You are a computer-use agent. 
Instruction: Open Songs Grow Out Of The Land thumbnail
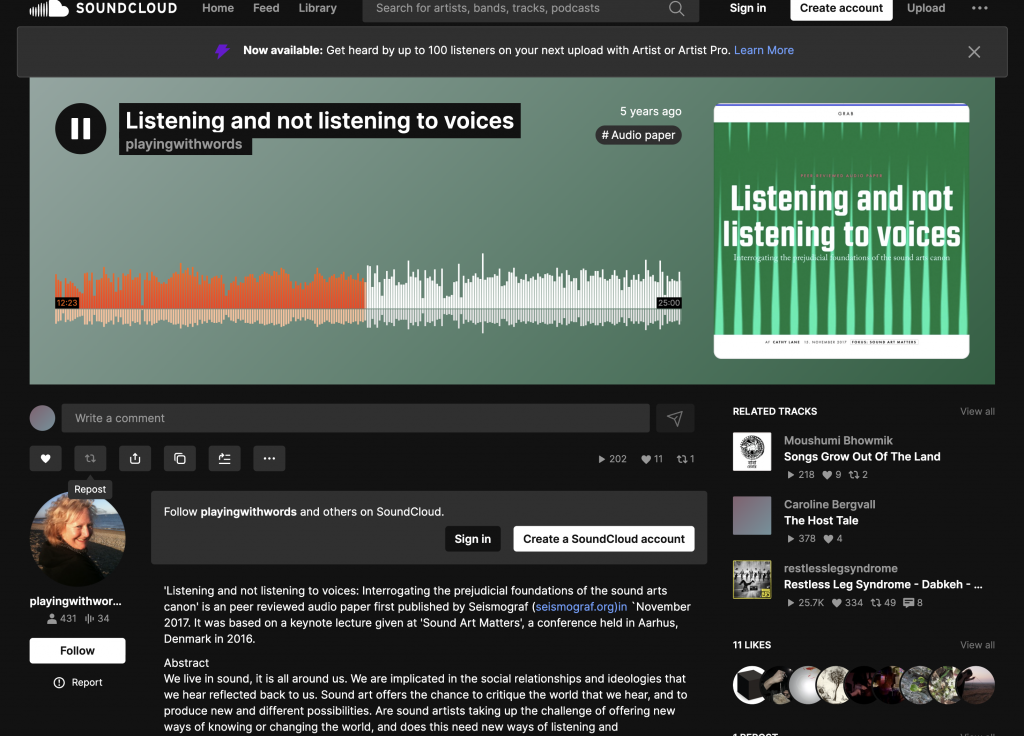pos(752,452)
